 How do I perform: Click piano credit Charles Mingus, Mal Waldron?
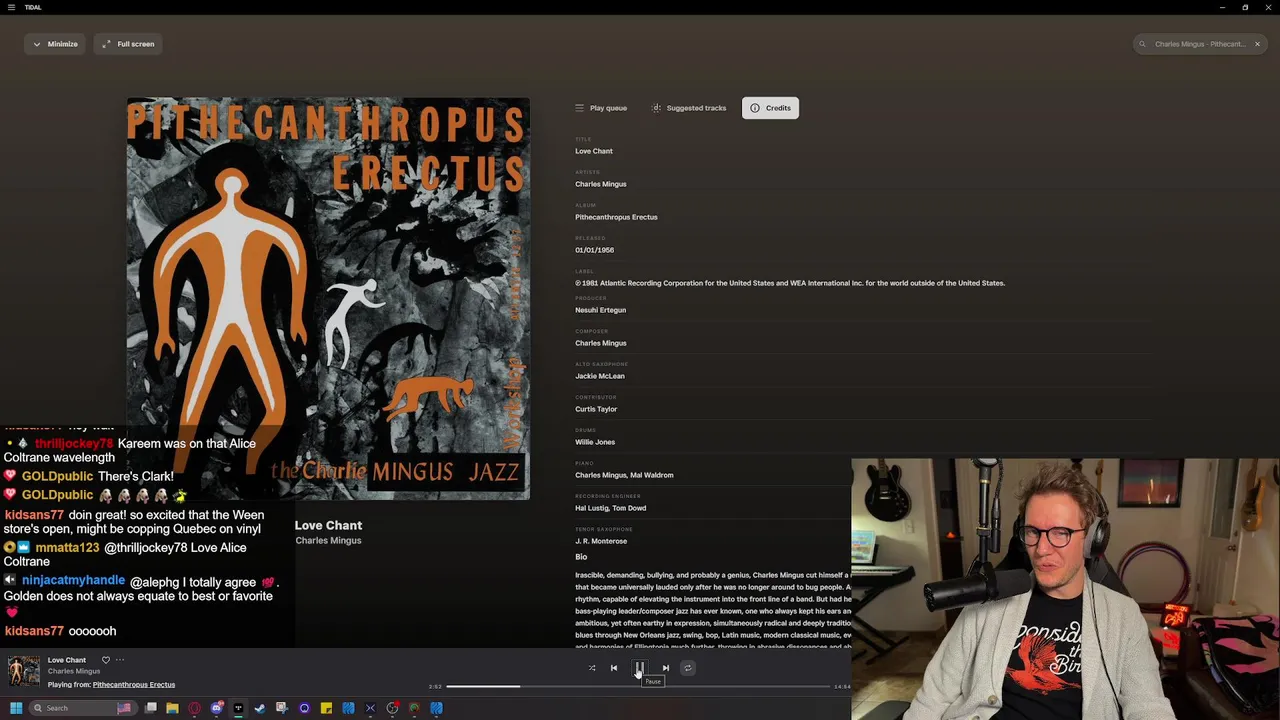624,475
